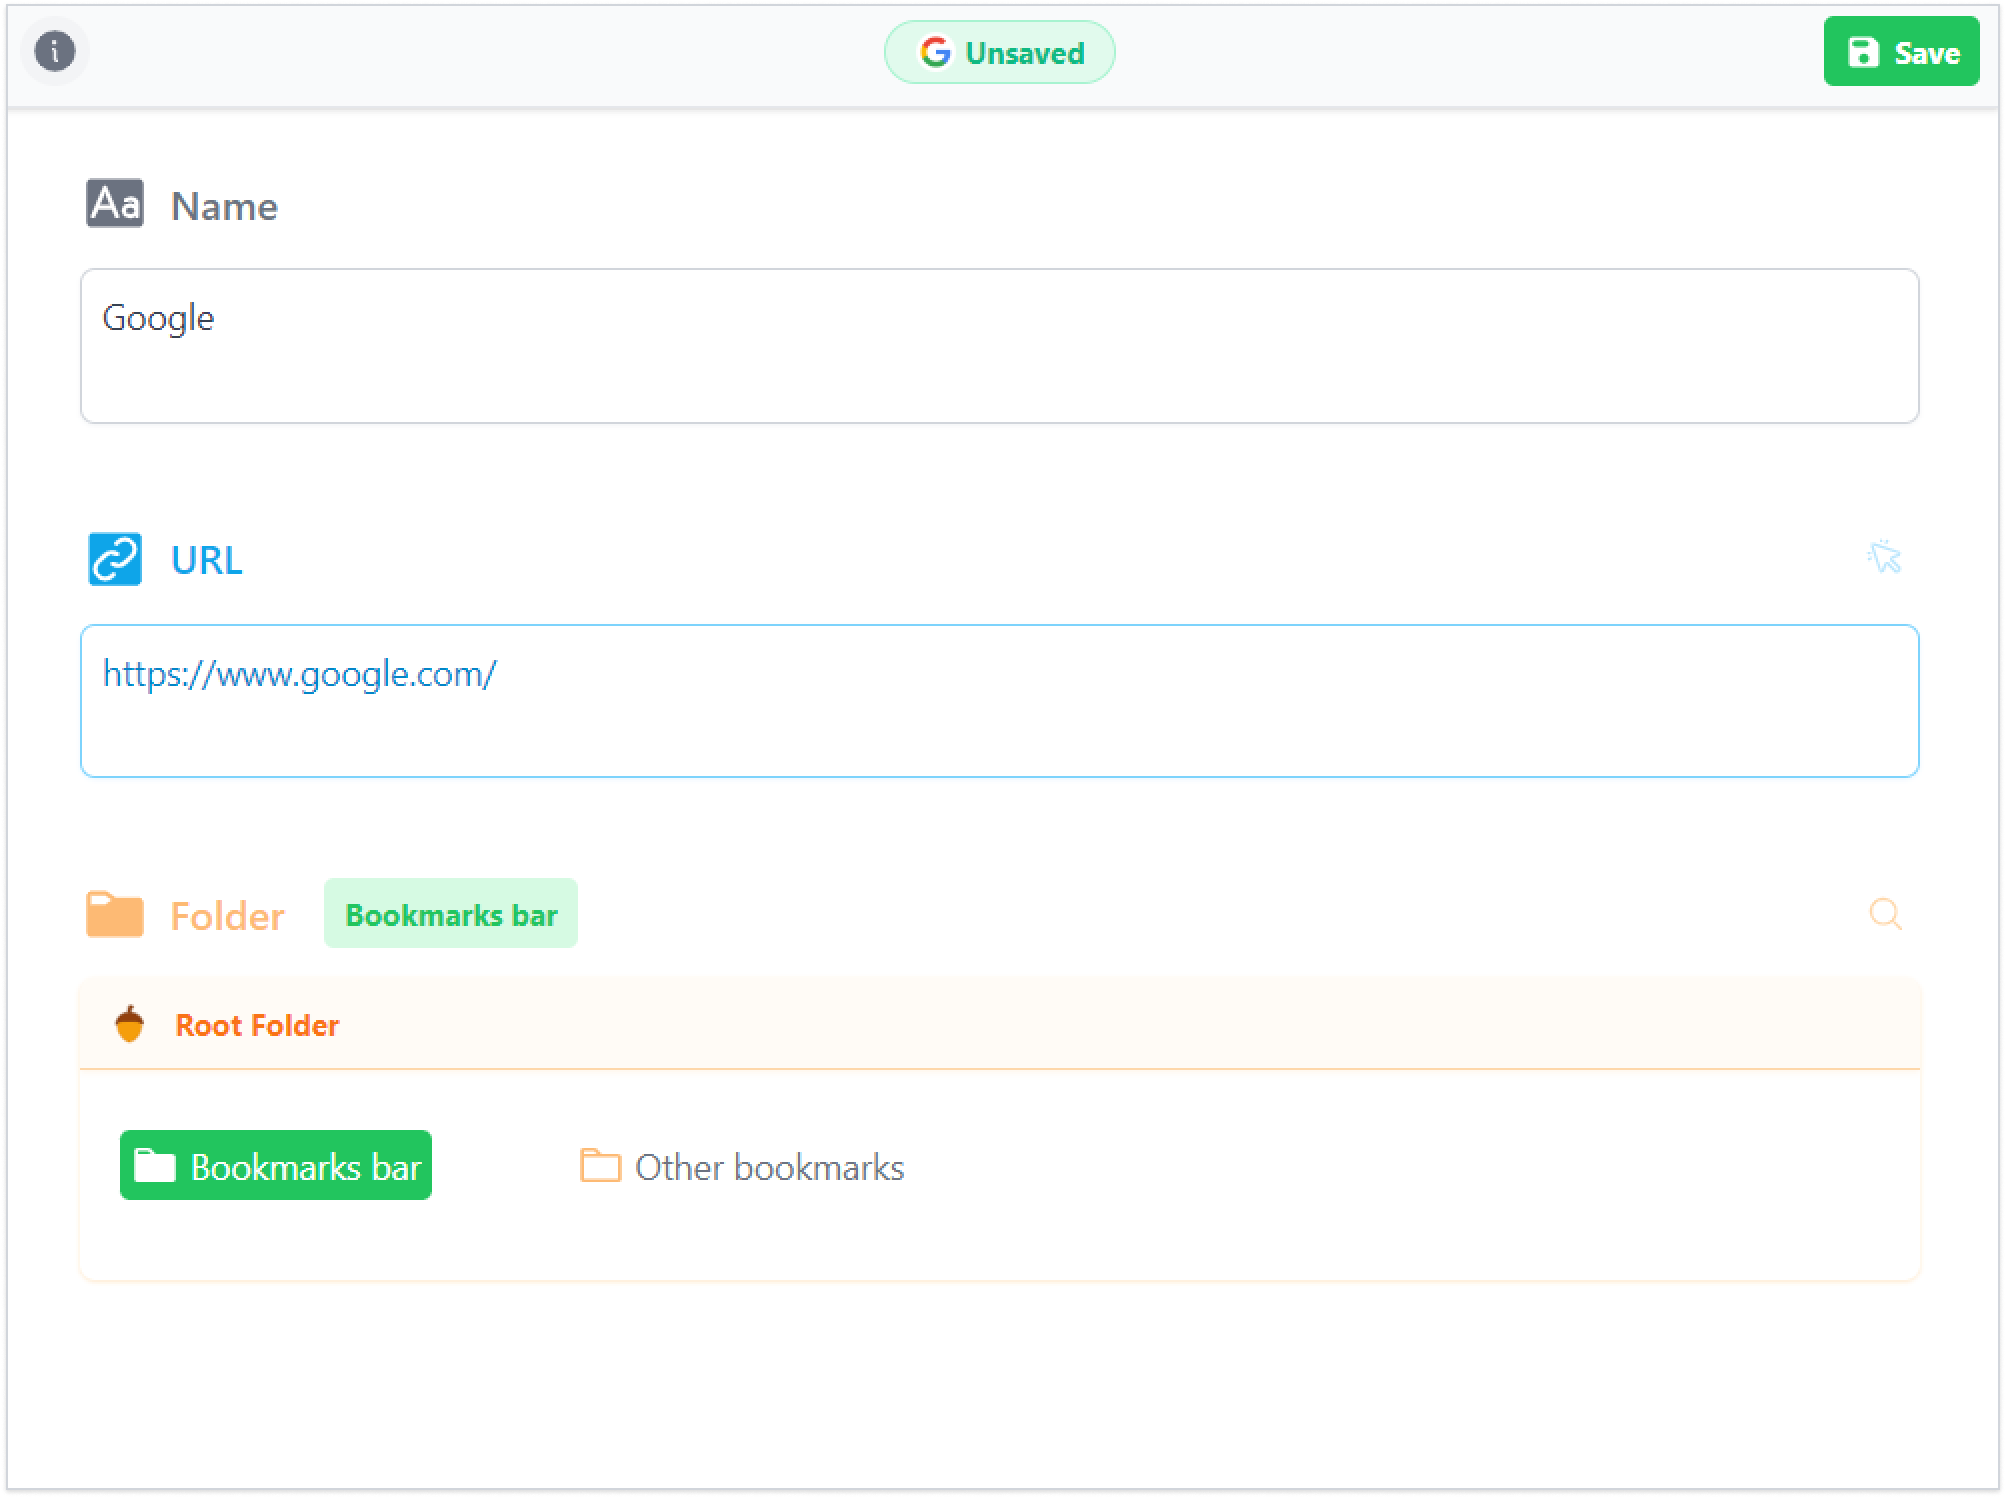Click the blue chain link URL icon
Image resolution: width=2006 pixels, height=1498 pixels.
(115, 559)
